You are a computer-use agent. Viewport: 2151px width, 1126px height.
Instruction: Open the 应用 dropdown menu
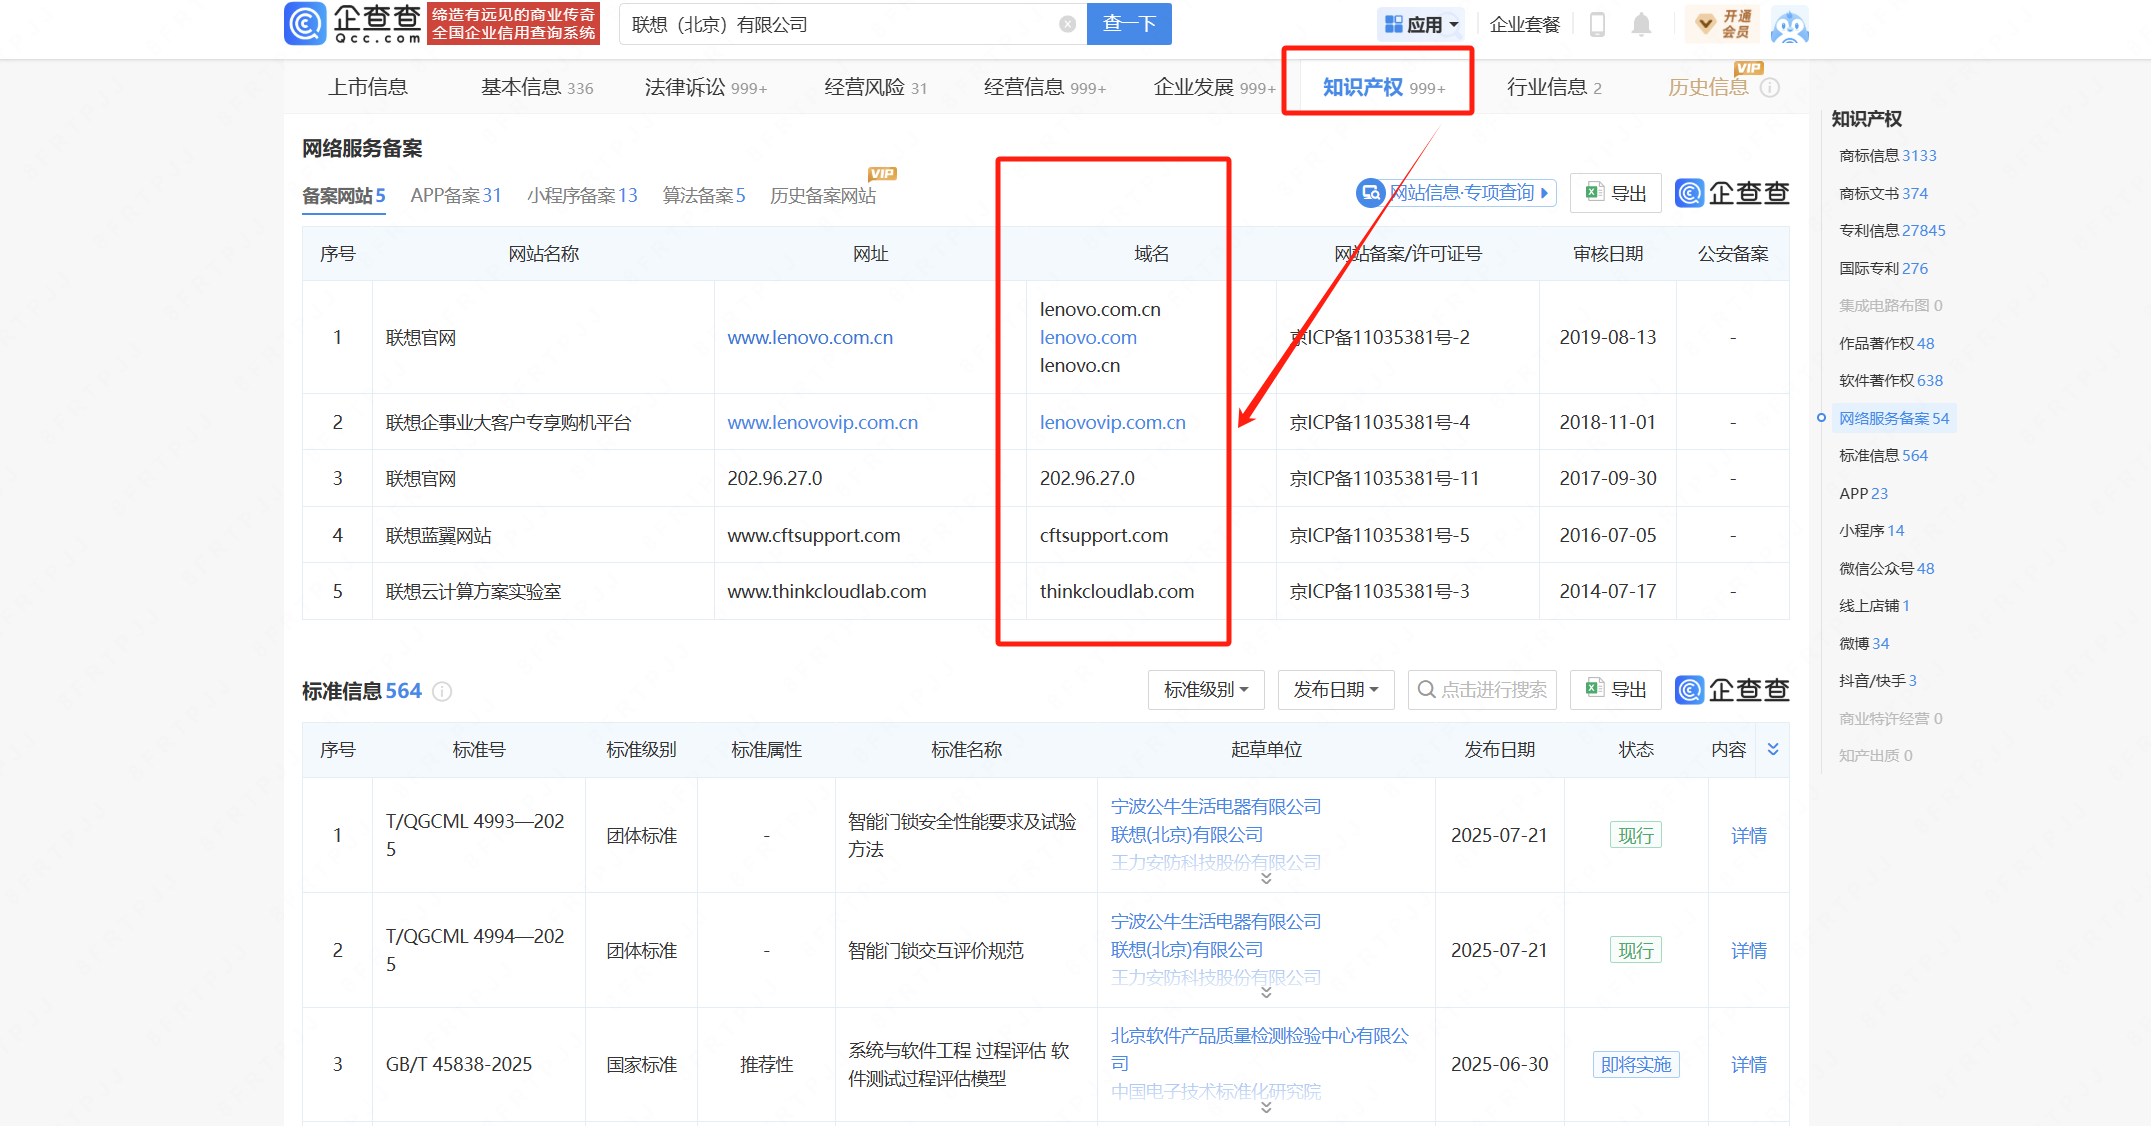pyautogui.click(x=1421, y=24)
